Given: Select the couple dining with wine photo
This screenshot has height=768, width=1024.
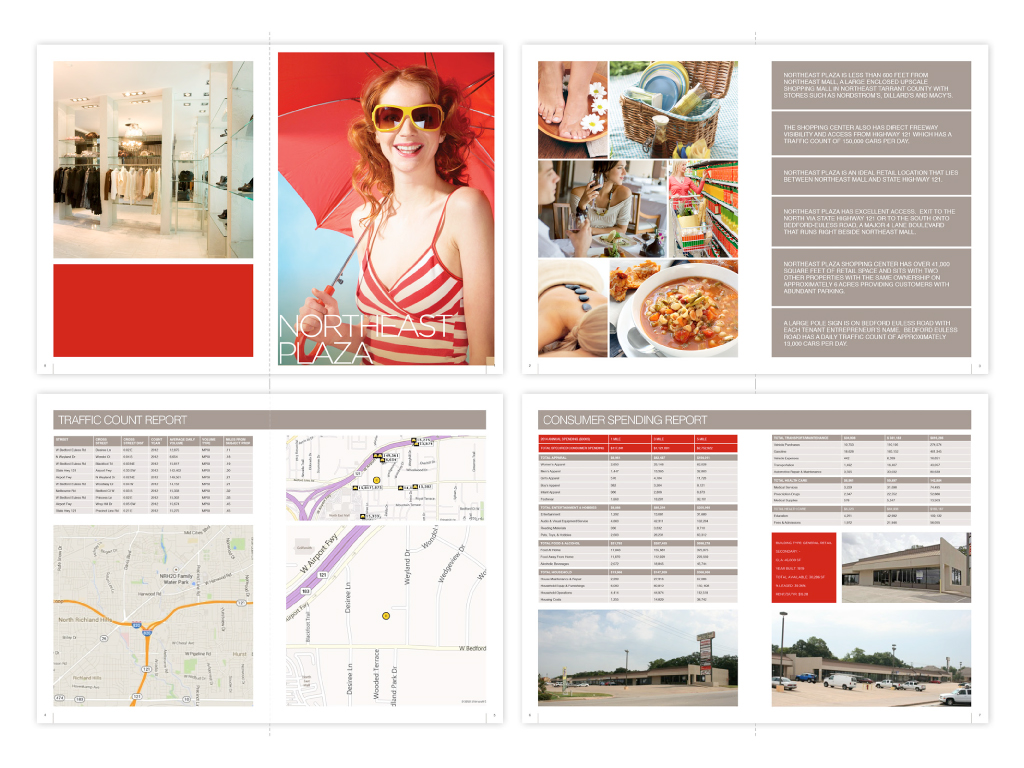Looking at the screenshot, I should click(602, 209).
